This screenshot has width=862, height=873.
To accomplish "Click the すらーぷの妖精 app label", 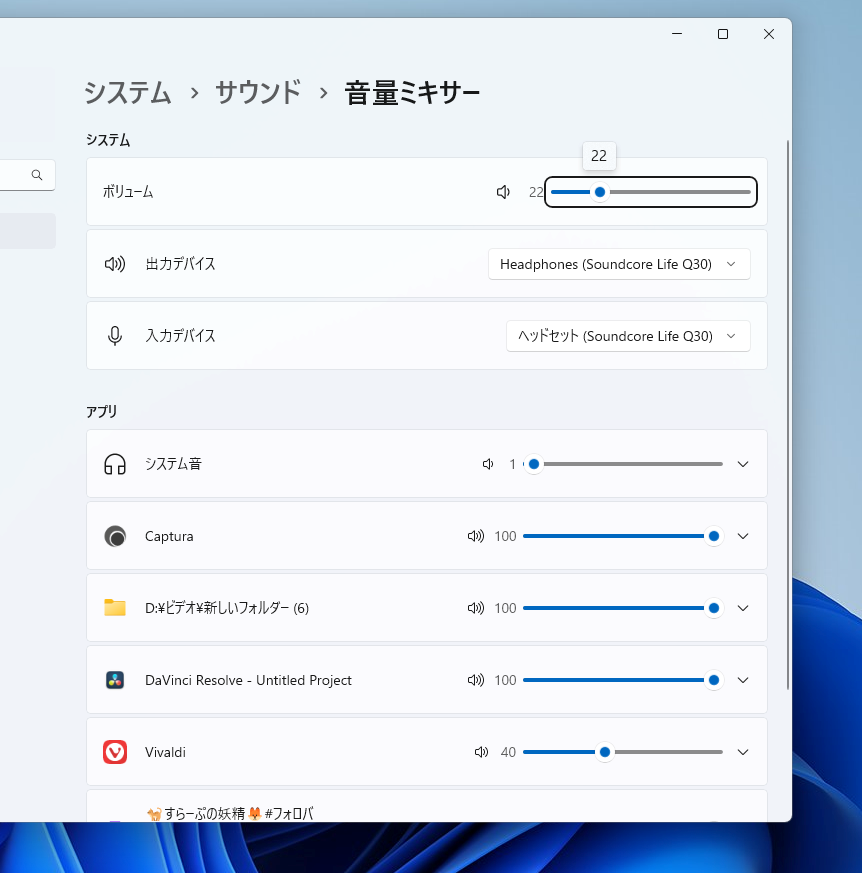I will 230,813.
